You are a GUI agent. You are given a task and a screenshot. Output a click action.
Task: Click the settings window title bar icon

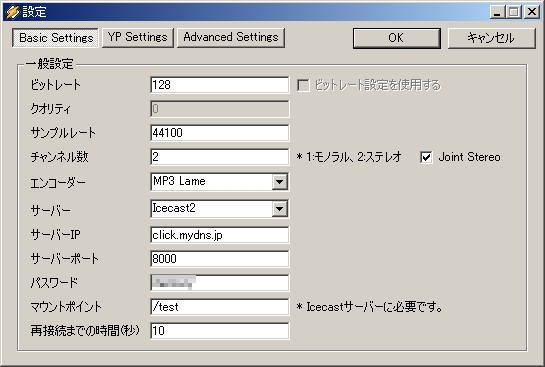13,12
